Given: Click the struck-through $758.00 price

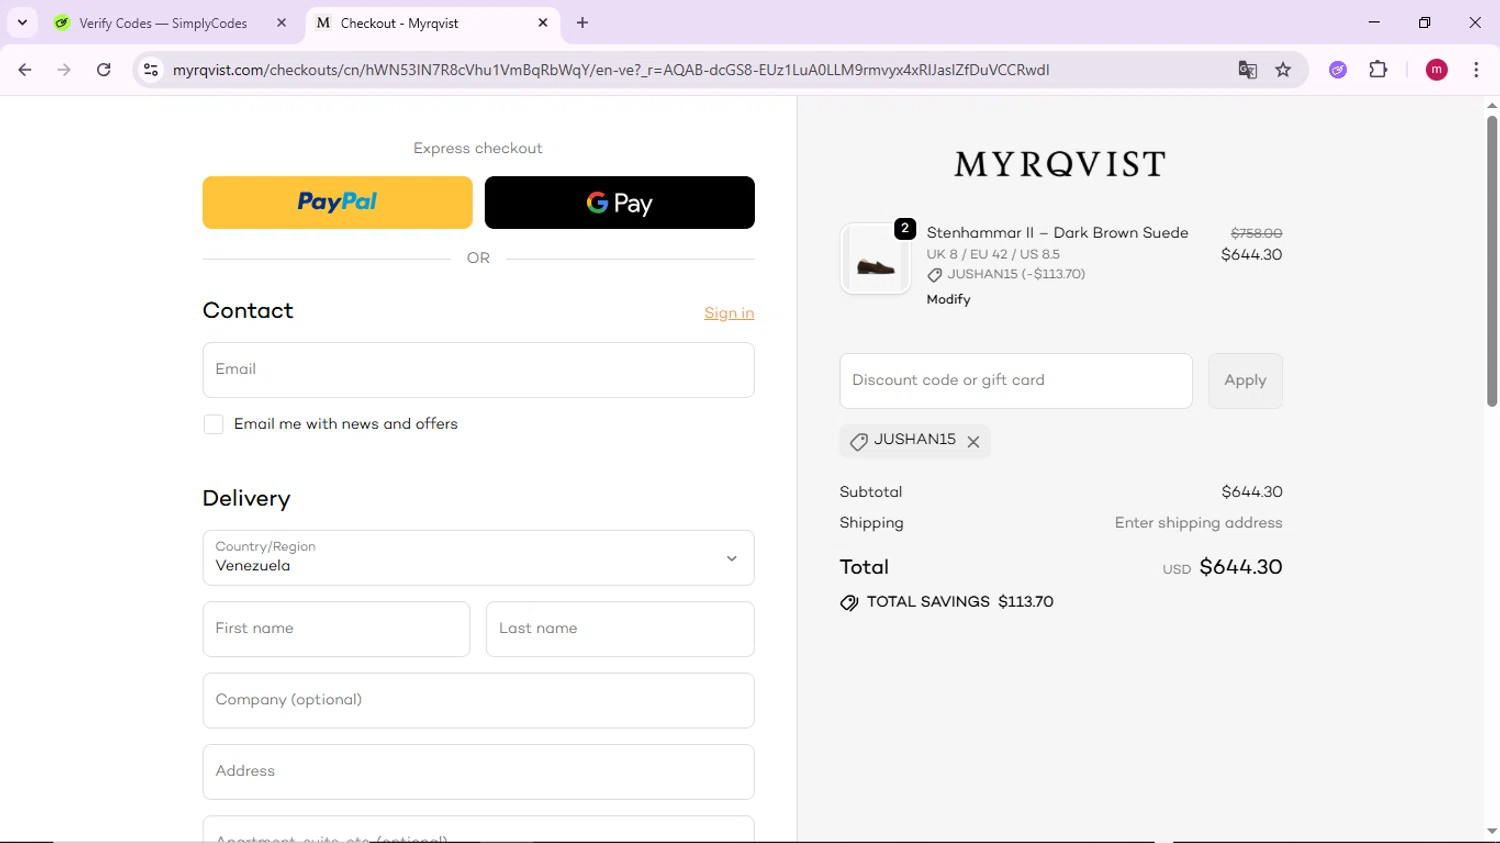Looking at the screenshot, I should coord(1256,233).
